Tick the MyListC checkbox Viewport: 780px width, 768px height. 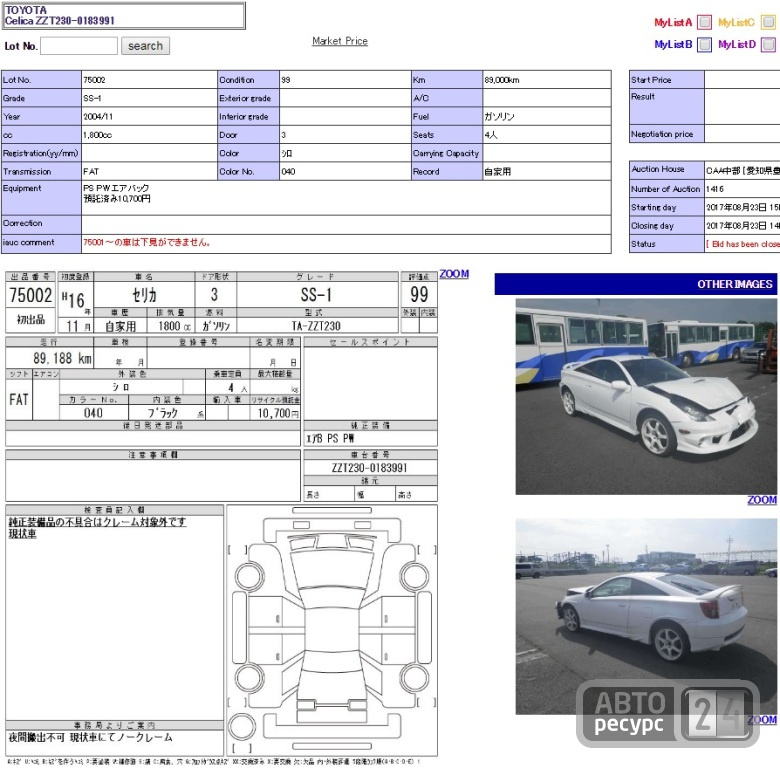click(769, 22)
